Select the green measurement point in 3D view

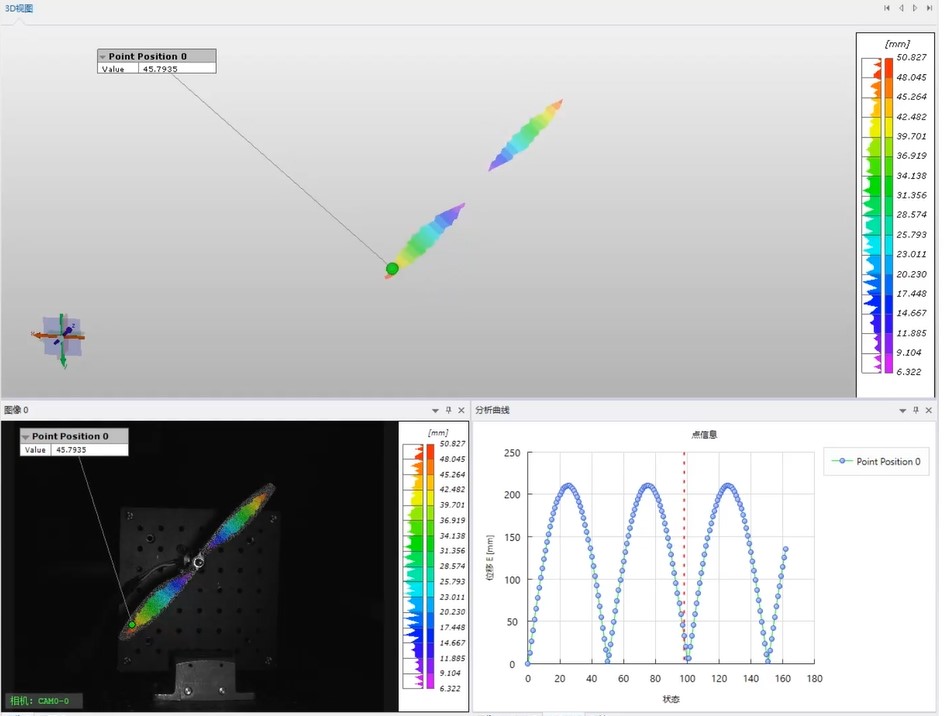pos(392,268)
